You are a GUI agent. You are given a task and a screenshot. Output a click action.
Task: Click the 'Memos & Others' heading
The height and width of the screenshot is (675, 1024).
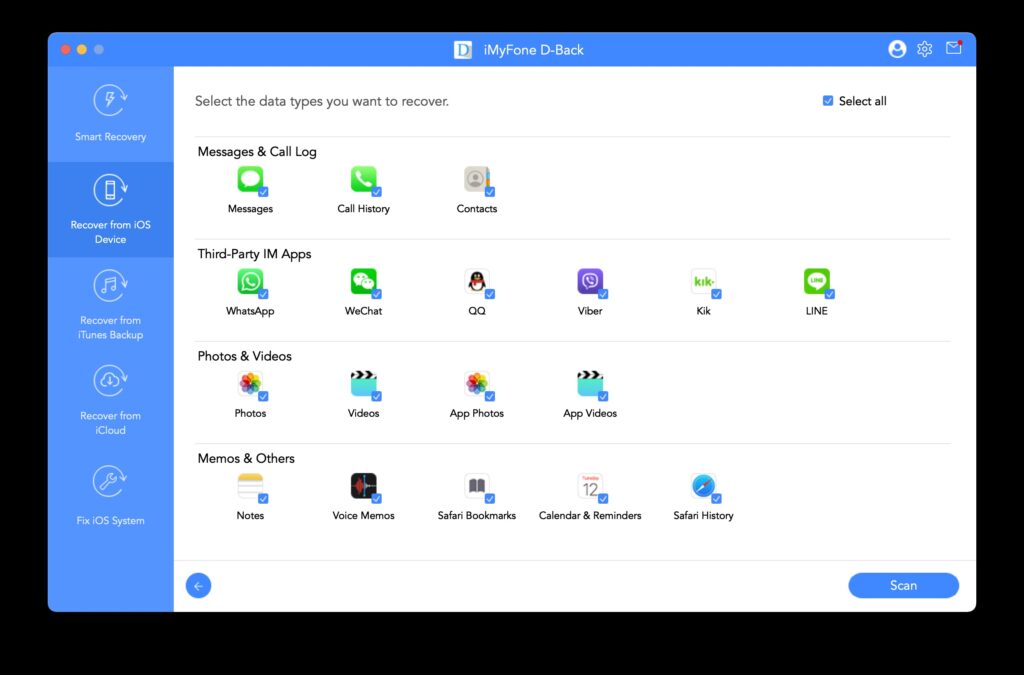[x=246, y=458]
